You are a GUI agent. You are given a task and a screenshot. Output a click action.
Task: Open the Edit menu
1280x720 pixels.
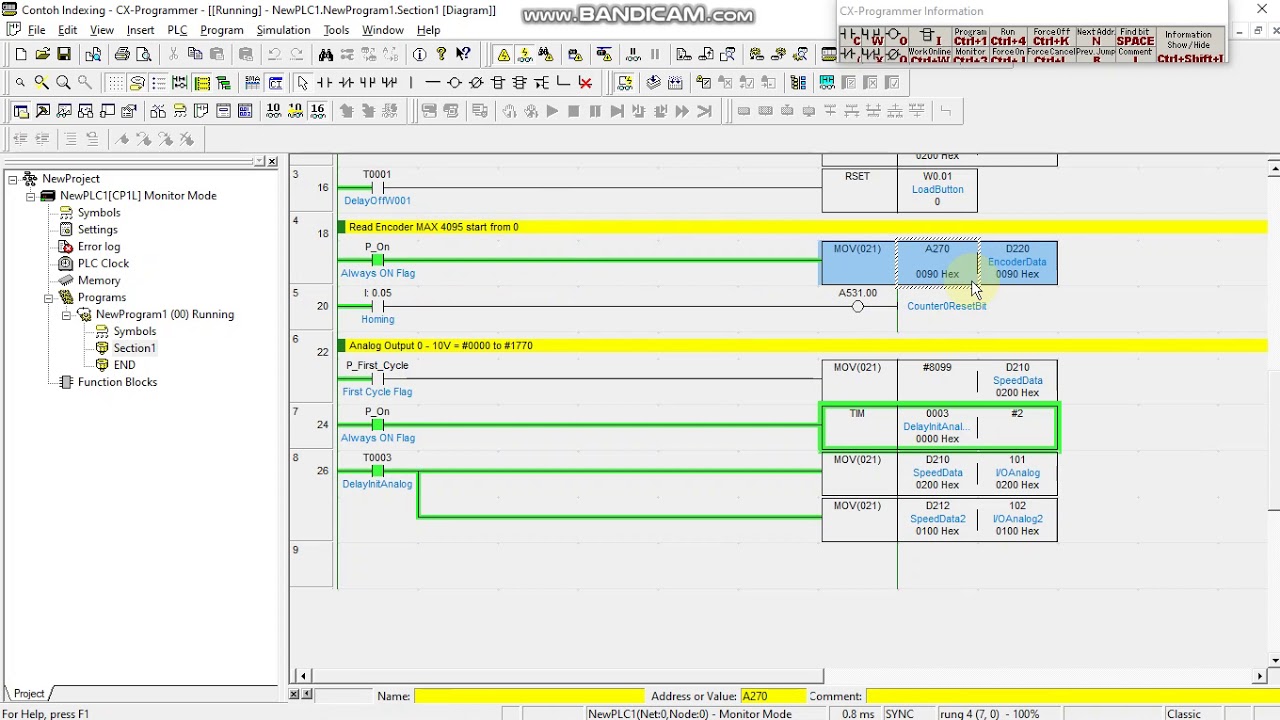(68, 30)
